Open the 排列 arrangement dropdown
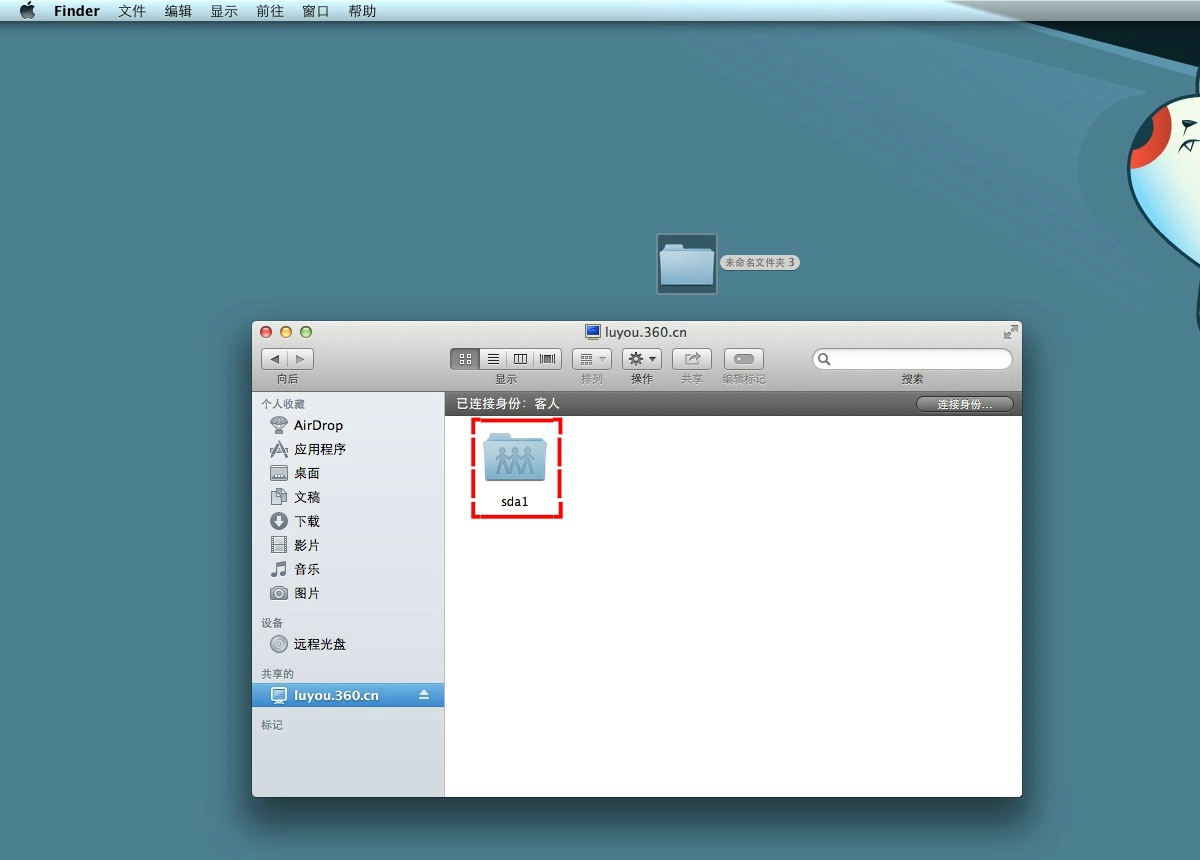 click(592, 359)
